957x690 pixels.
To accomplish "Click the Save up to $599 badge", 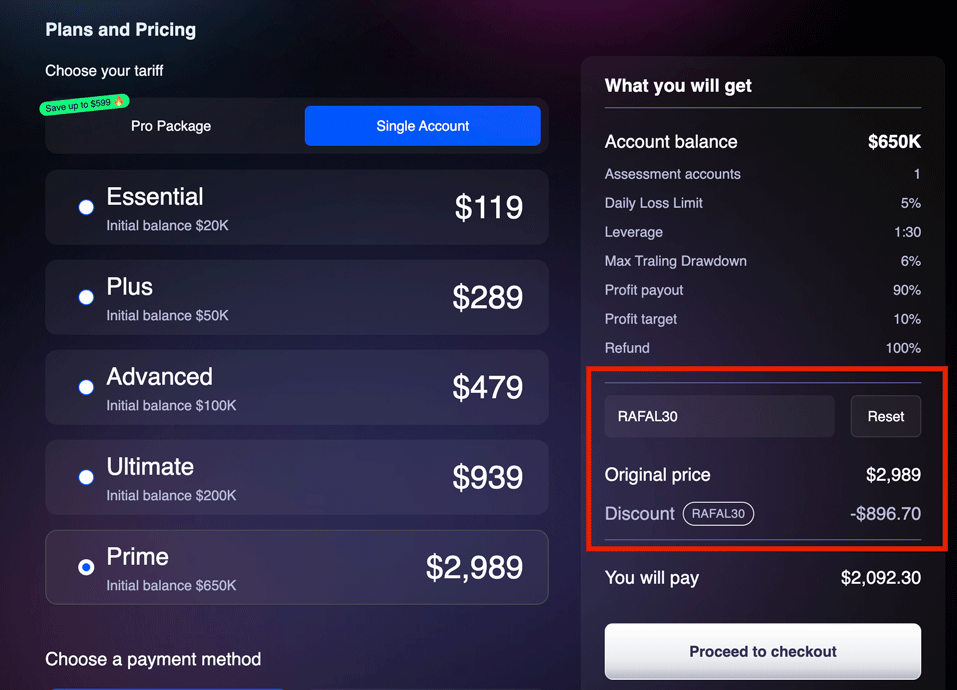I will pos(80,105).
